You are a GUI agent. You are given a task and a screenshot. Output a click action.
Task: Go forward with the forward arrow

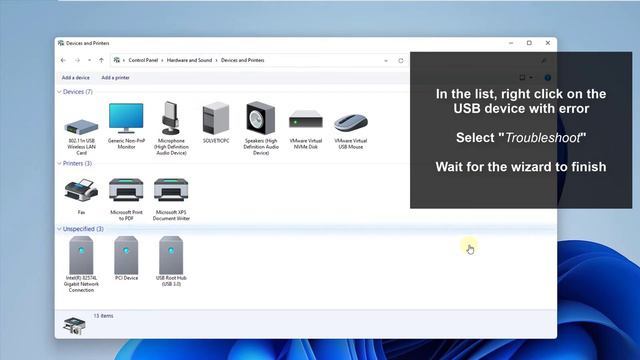tap(77, 60)
